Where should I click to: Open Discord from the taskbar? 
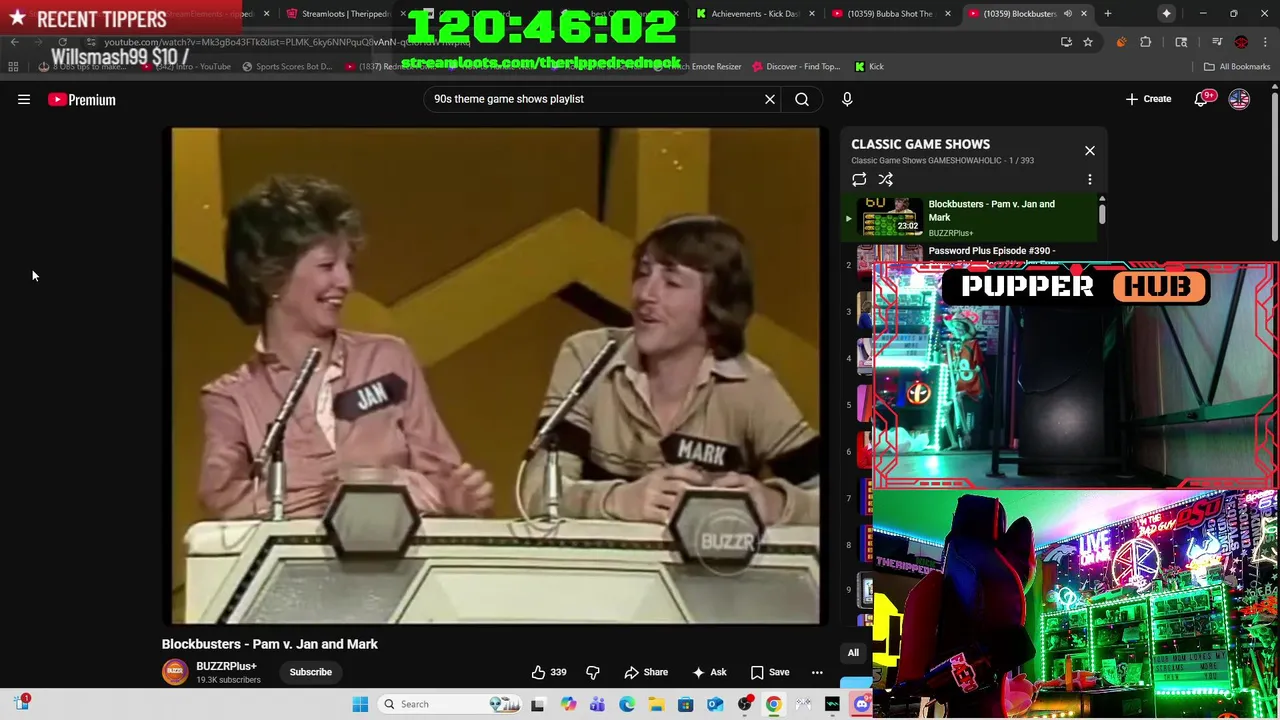point(861,704)
